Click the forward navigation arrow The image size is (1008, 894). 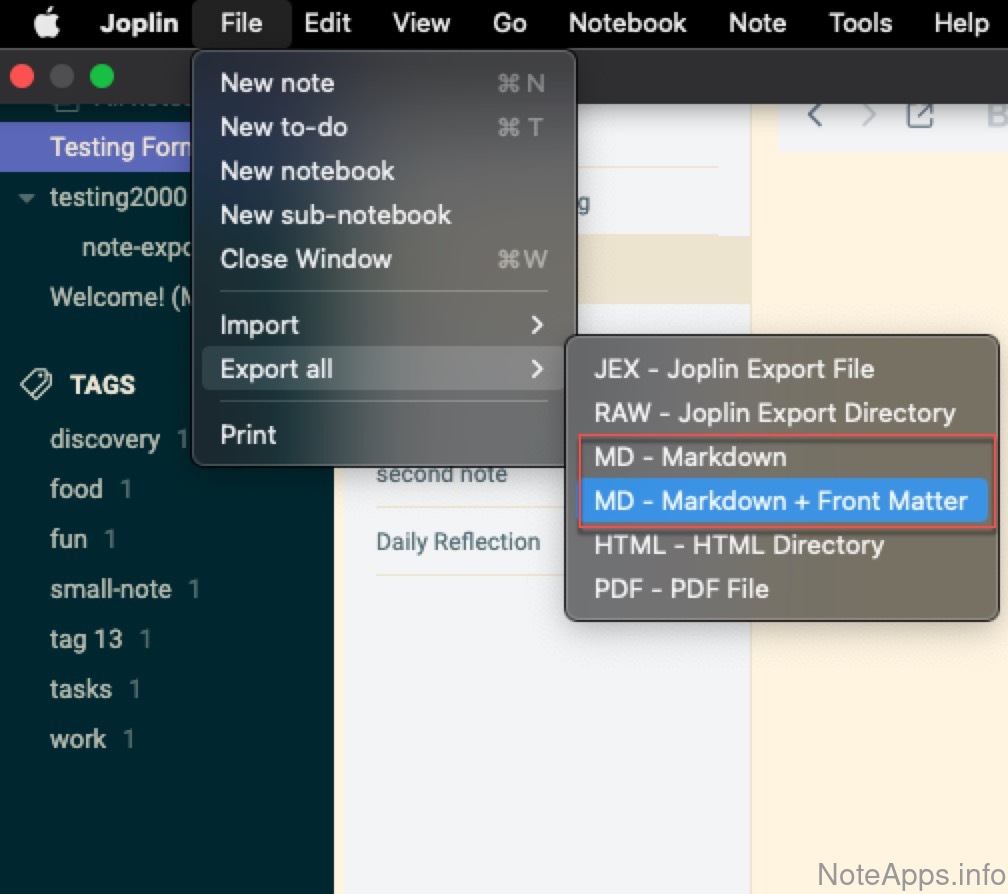pyautogui.click(x=868, y=116)
